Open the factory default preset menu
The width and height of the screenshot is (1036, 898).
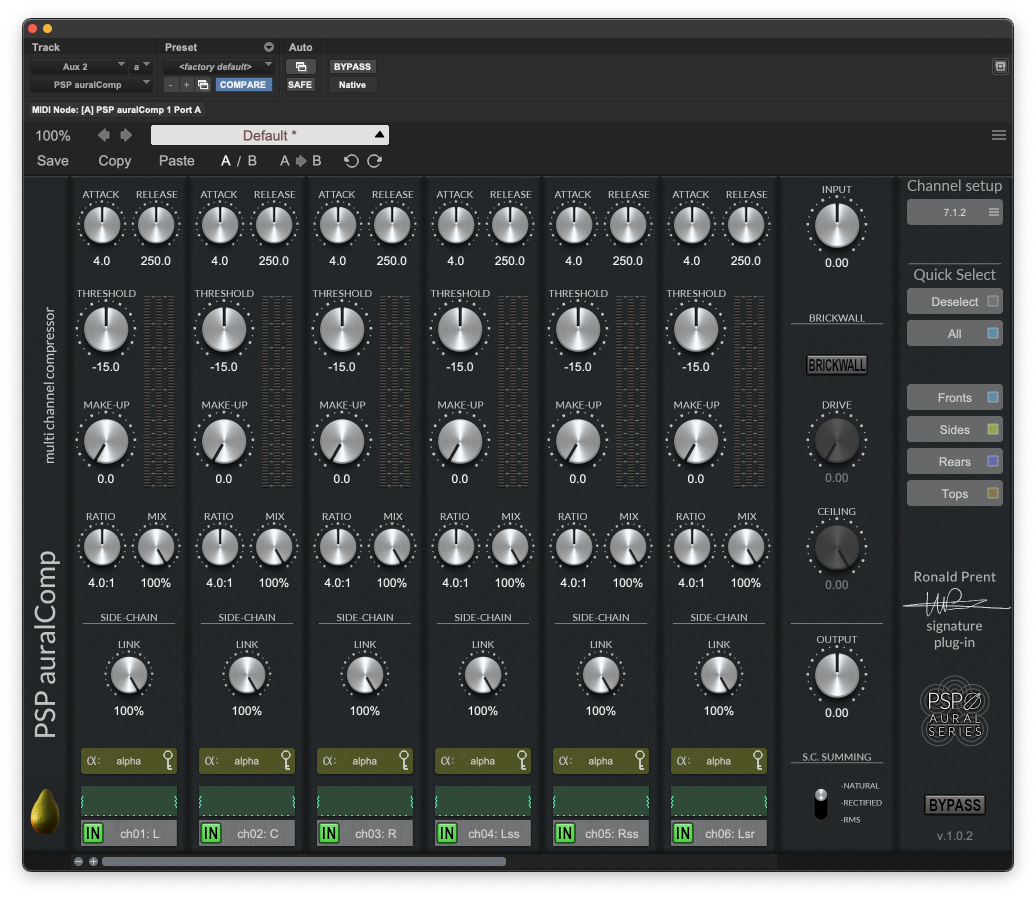218,67
